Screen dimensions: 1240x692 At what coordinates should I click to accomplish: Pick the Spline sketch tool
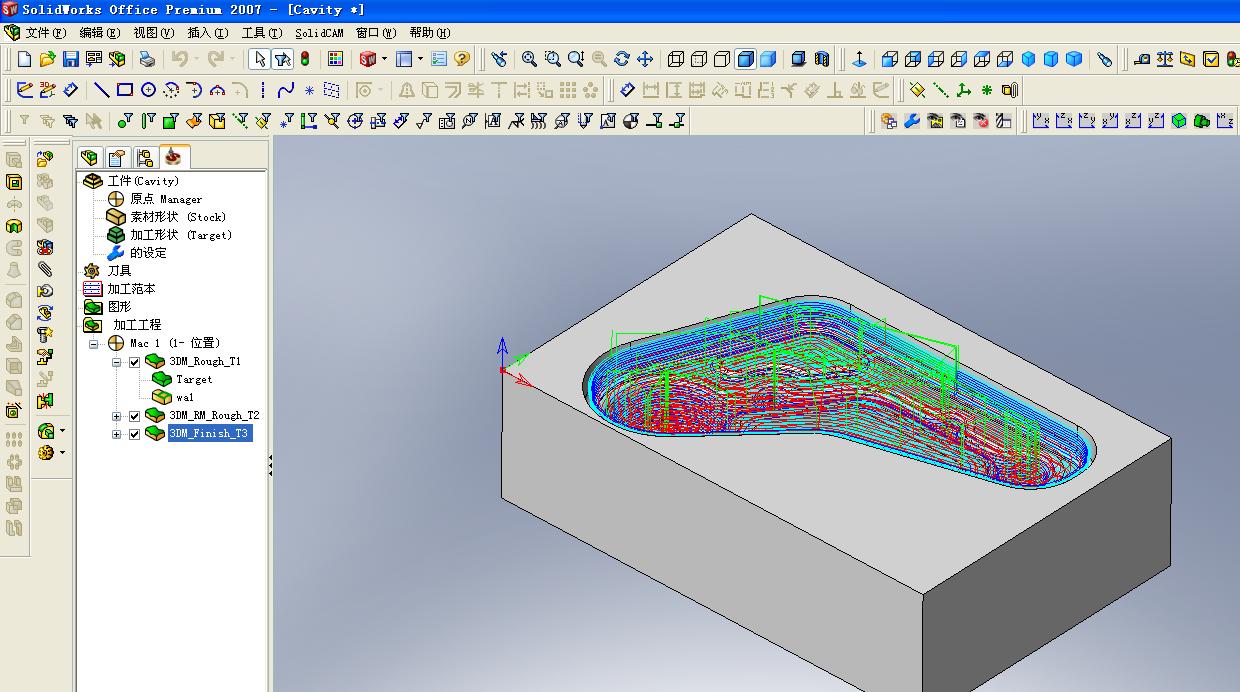286,90
